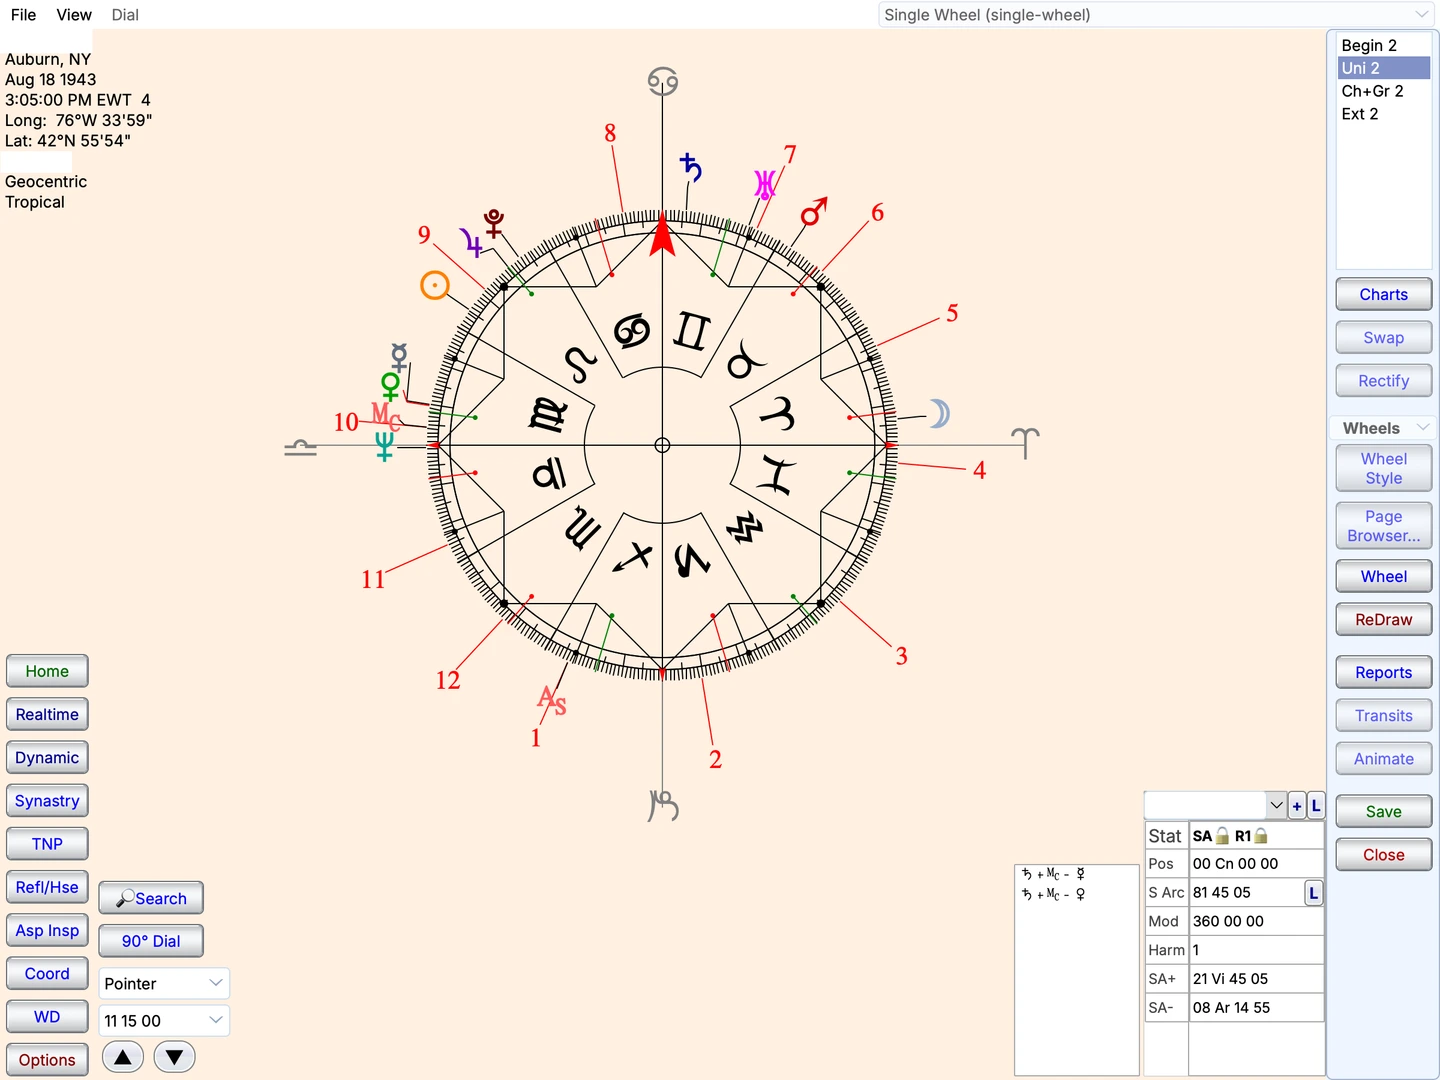Screen dimensions: 1440x1080
Task: Open the File menu
Action: [x=23, y=15]
